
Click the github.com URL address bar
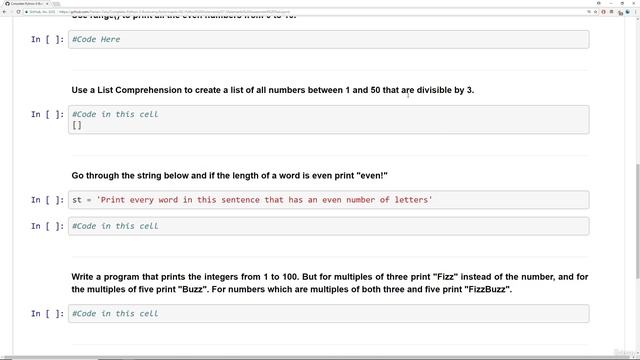(x=306, y=12)
